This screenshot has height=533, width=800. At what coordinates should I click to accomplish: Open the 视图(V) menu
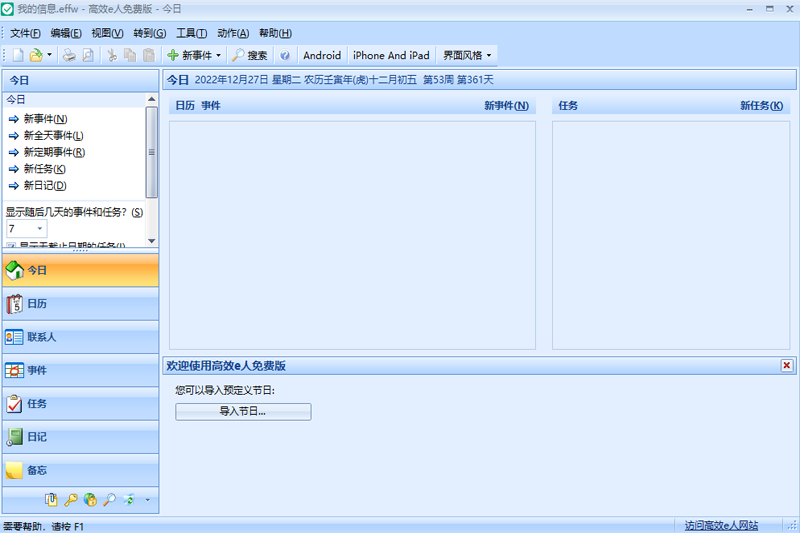coord(107,33)
